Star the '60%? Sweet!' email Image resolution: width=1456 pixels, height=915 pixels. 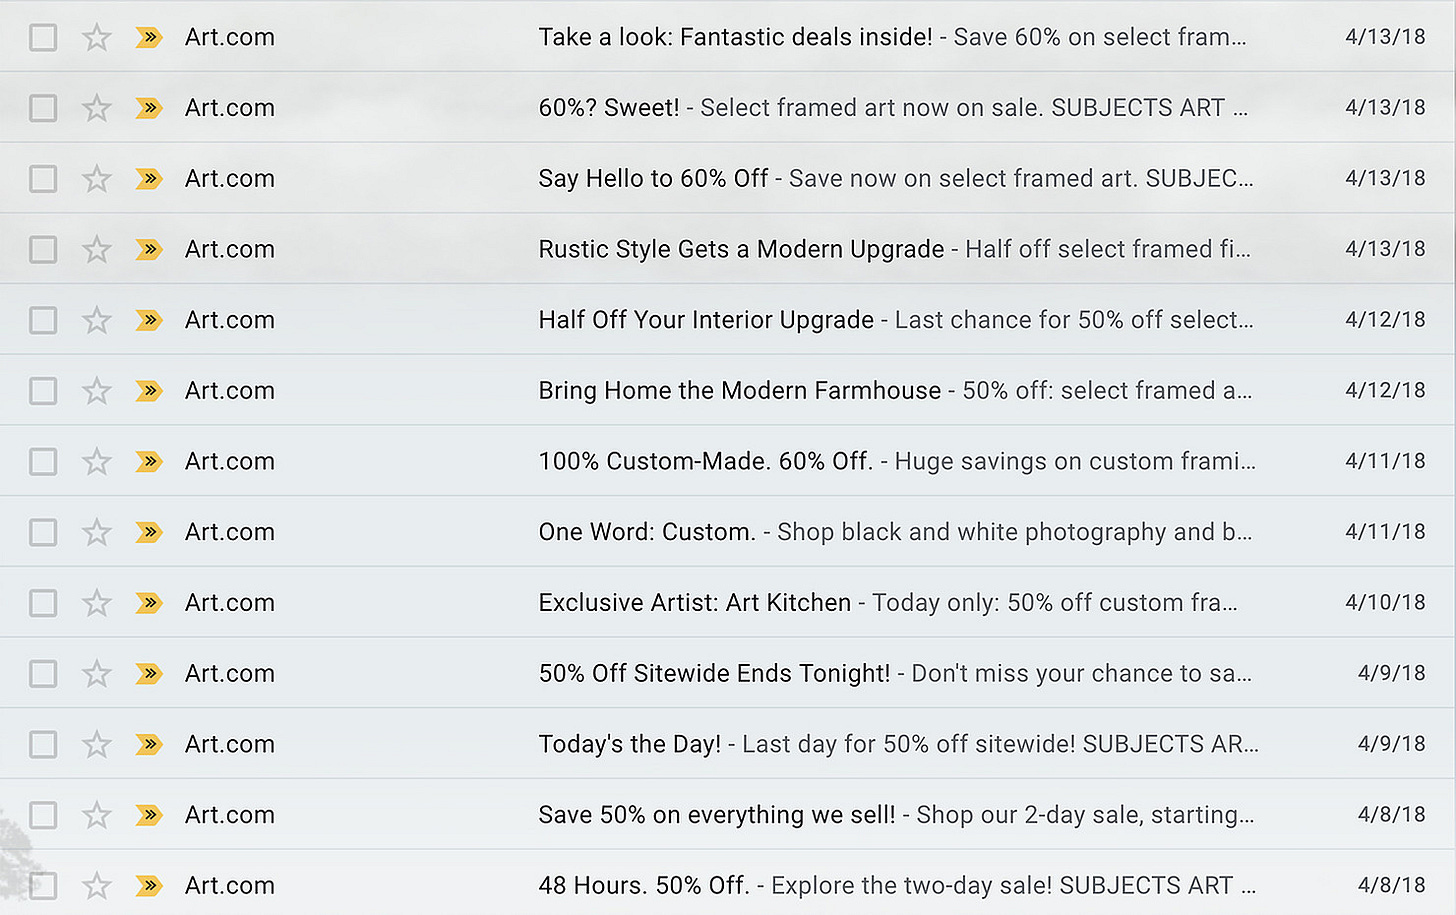(96, 108)
